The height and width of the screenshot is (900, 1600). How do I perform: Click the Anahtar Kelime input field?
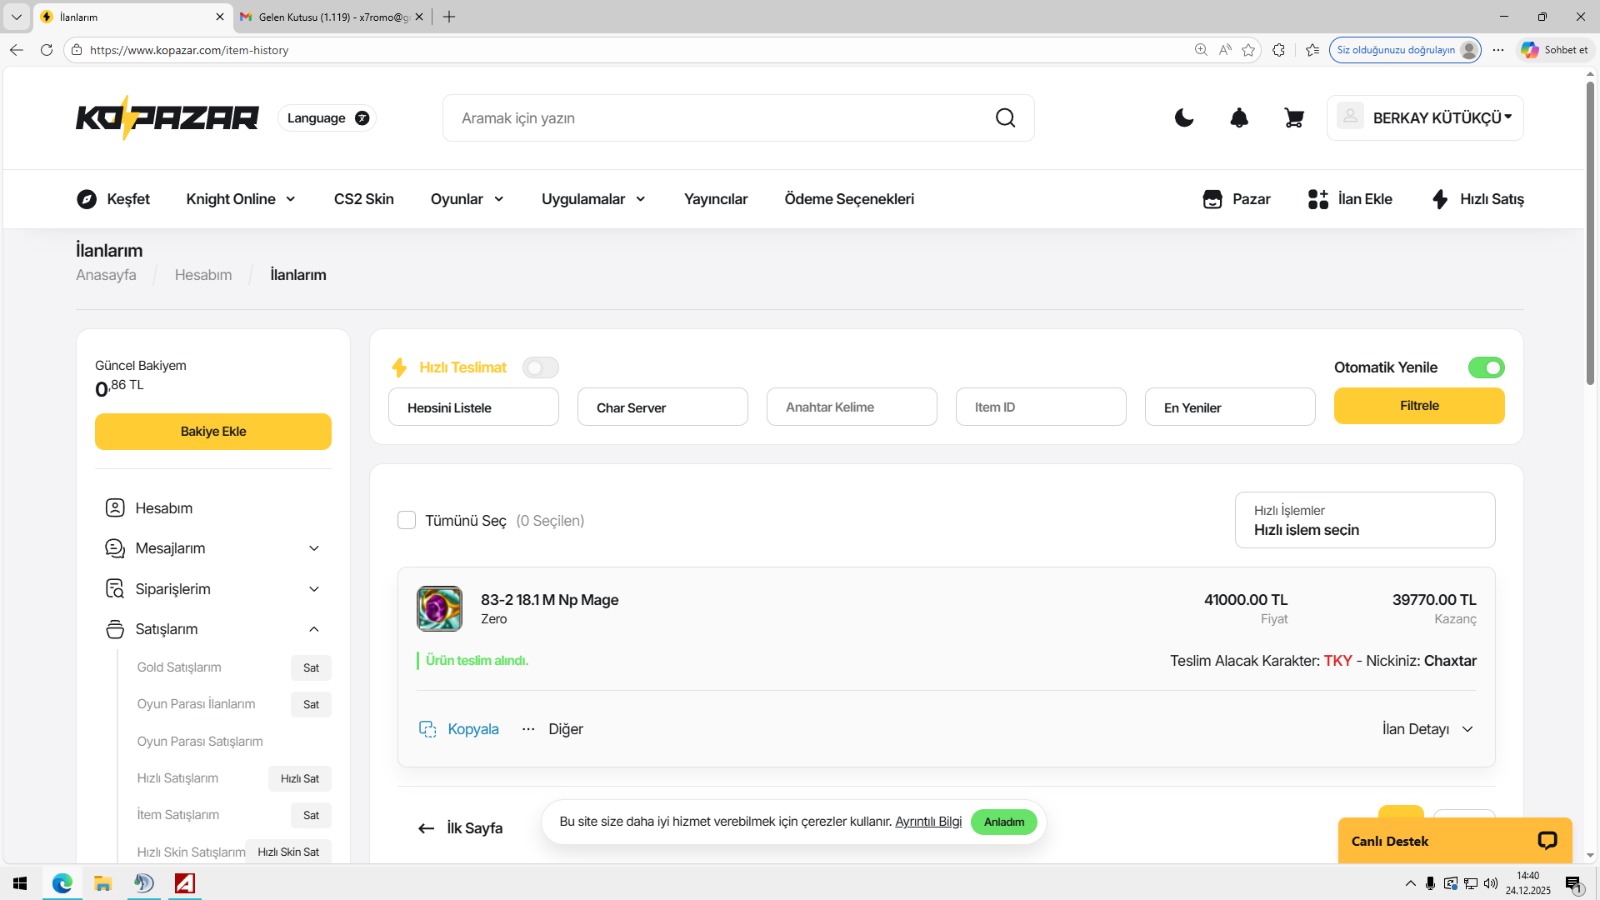tap(852, 407)
